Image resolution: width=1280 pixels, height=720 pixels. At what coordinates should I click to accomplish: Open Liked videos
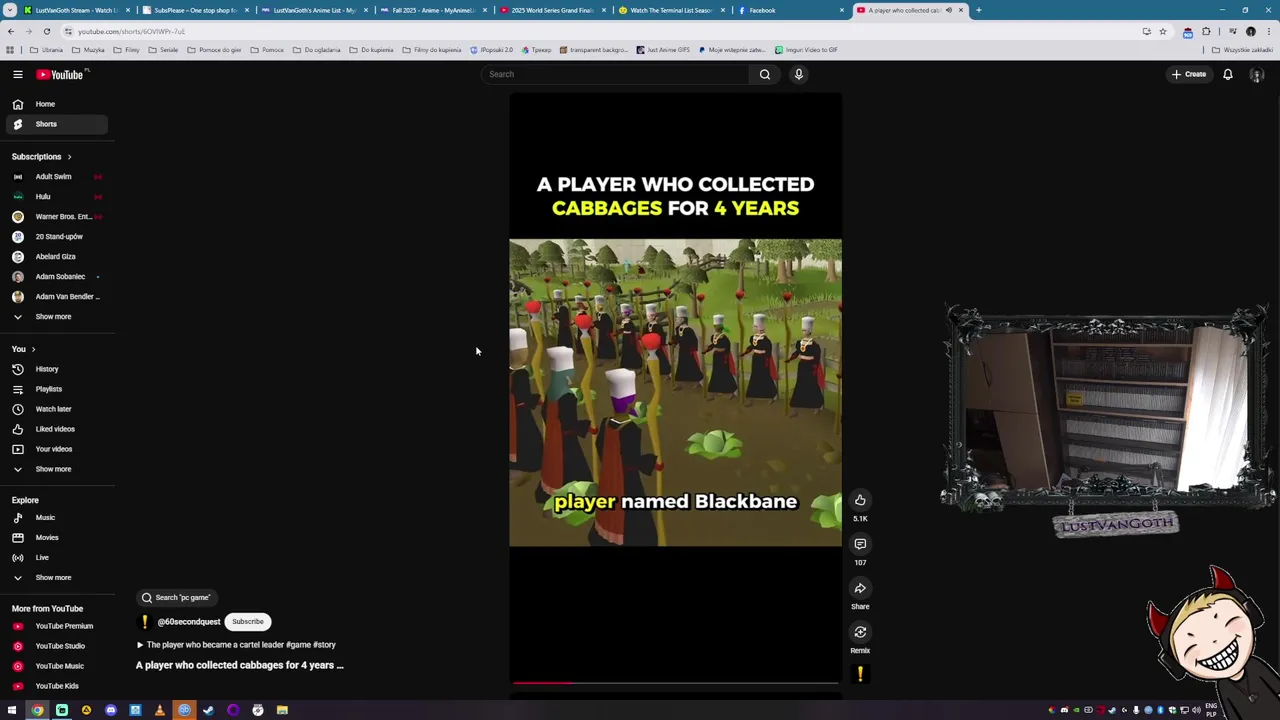tap(56, 429)
